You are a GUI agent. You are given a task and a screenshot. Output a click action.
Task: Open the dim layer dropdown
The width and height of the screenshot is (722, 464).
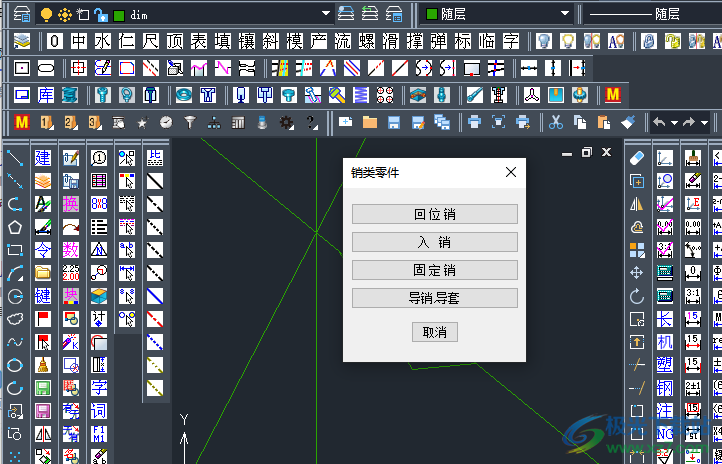pos(326,14)
